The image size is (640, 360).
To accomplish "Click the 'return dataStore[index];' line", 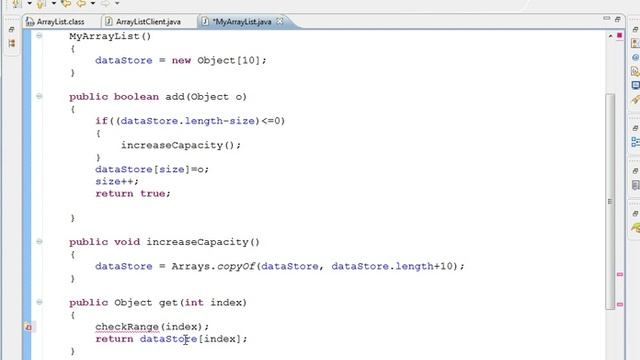I will pos(171,339).
